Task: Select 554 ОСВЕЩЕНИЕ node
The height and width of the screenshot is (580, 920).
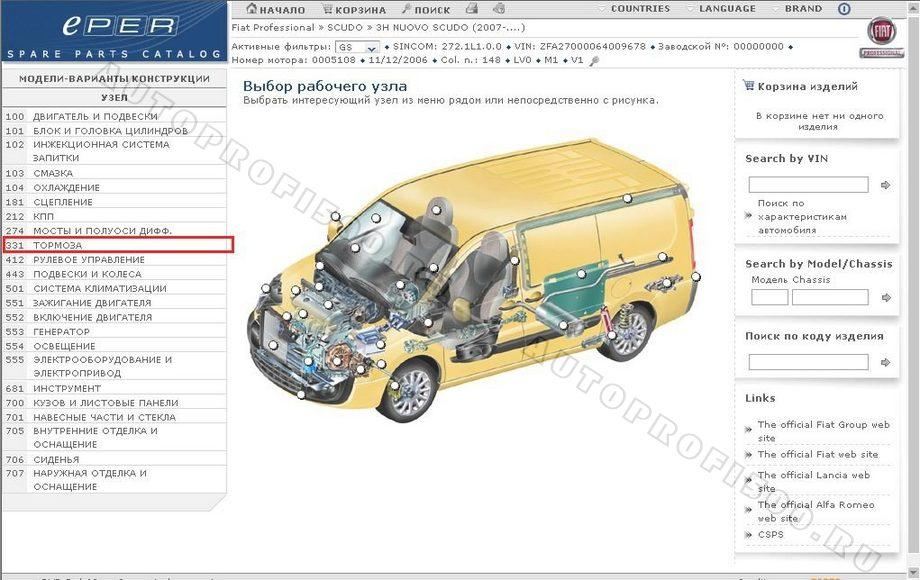Action: tap(114, 346)
